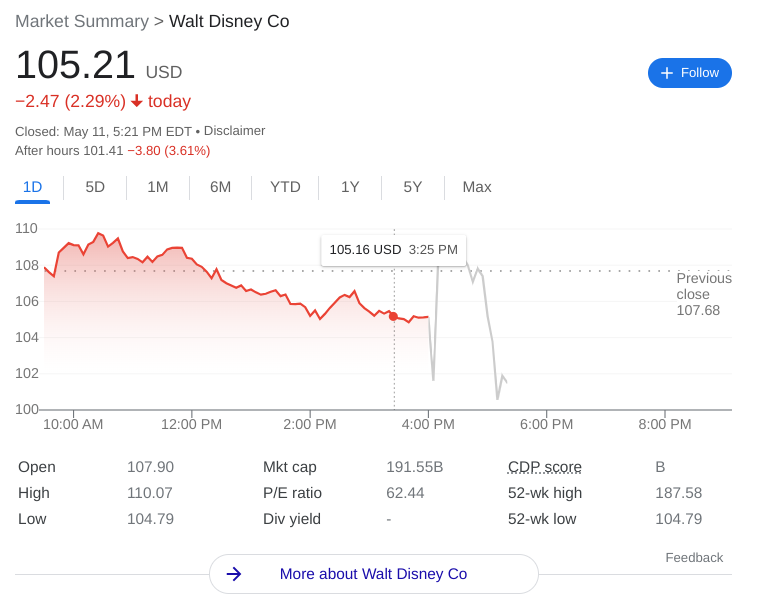This screenshot has width=774, height=601.
Task: Switch to the 1M chart tab
Action: [x=158, y=187]
